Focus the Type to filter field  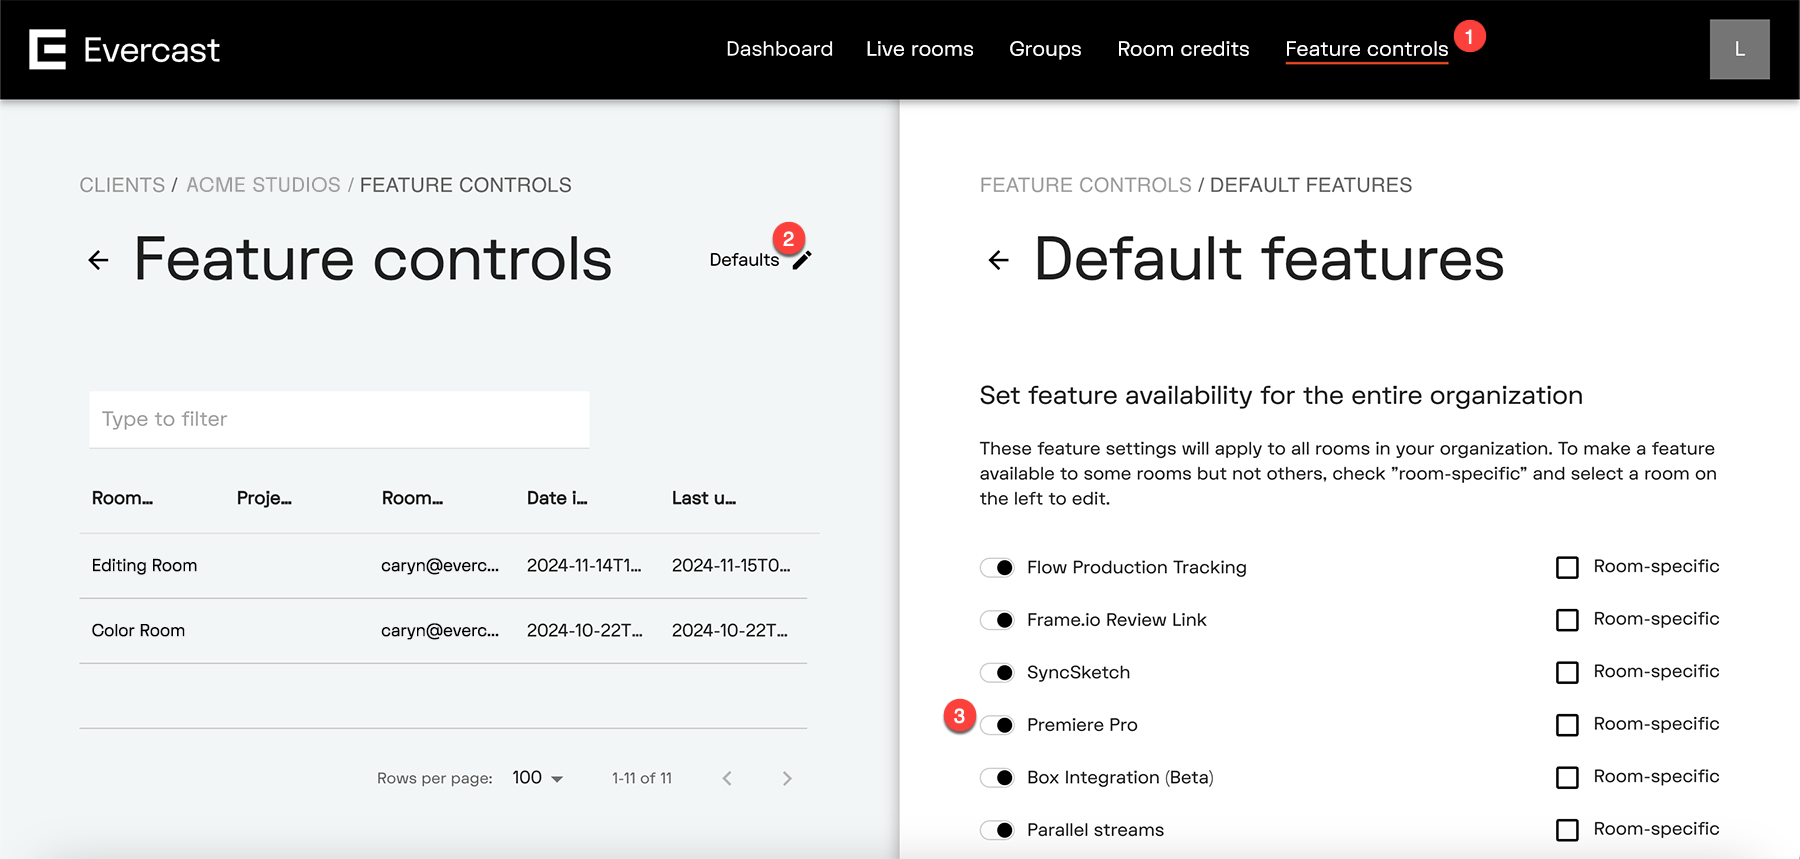tap(339, 419)
